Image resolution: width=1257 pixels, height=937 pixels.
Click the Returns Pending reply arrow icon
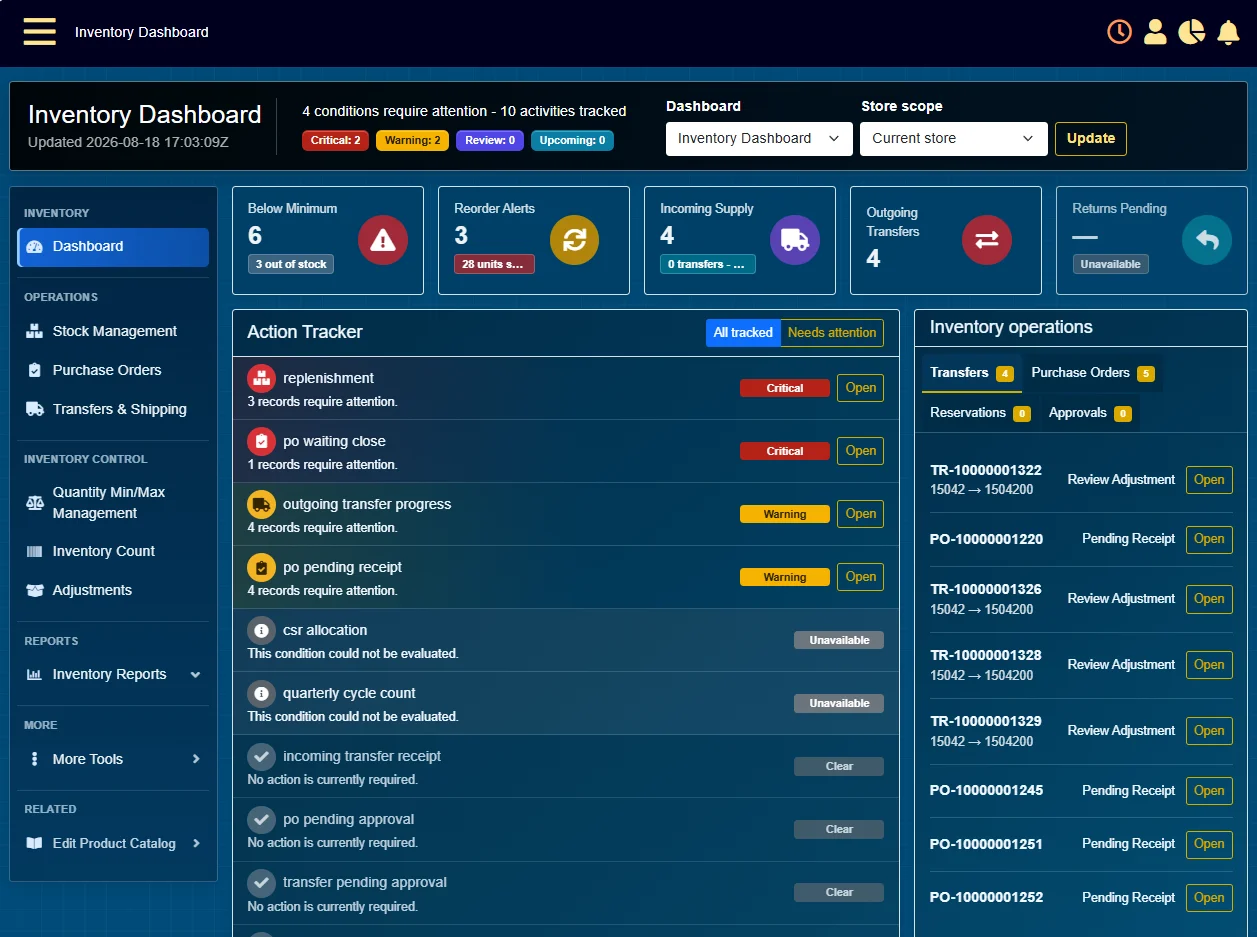(x=1207, y=240)
